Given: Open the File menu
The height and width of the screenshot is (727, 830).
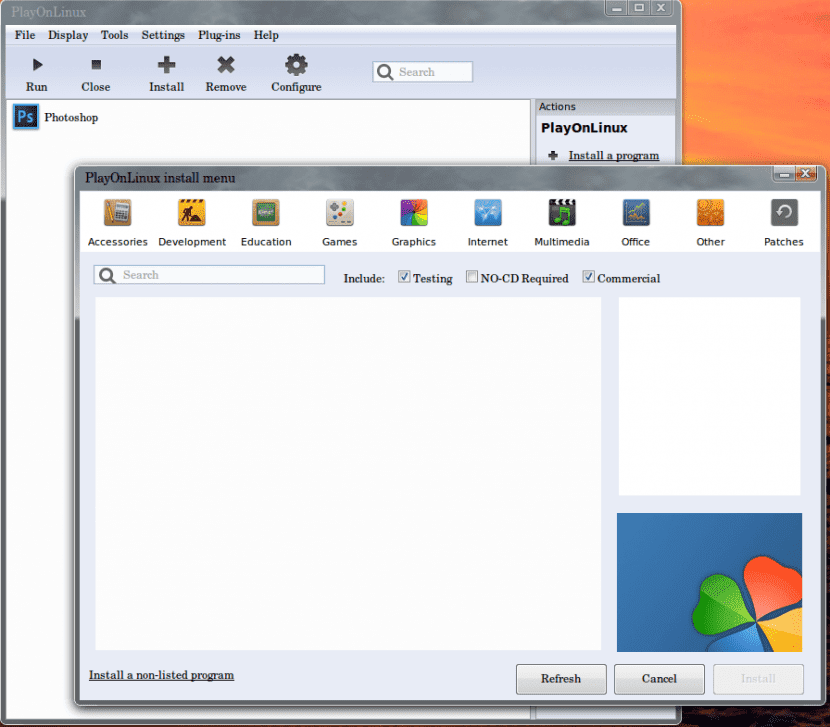Looking at the screenshot, I should (25, 35).
